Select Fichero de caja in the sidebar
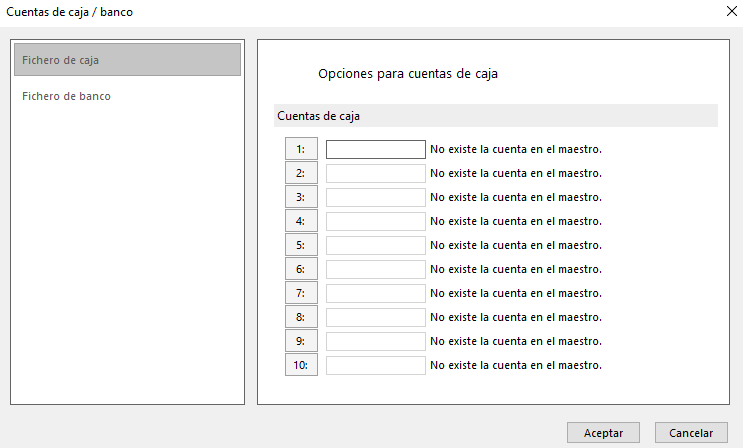 127,60
